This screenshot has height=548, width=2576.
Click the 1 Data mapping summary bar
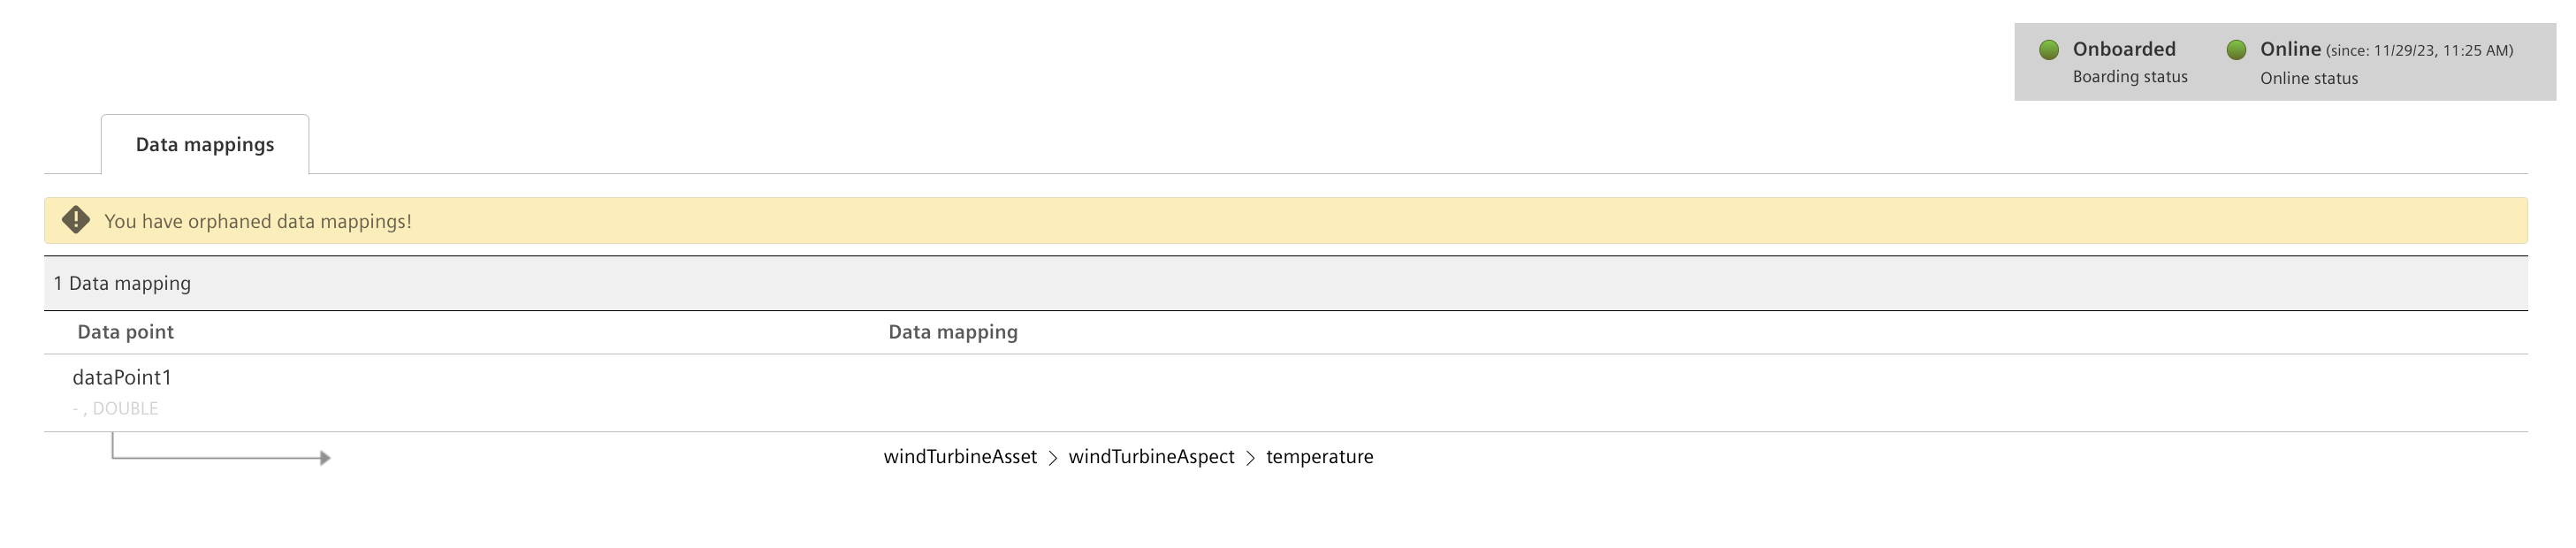pos(1286,283)
